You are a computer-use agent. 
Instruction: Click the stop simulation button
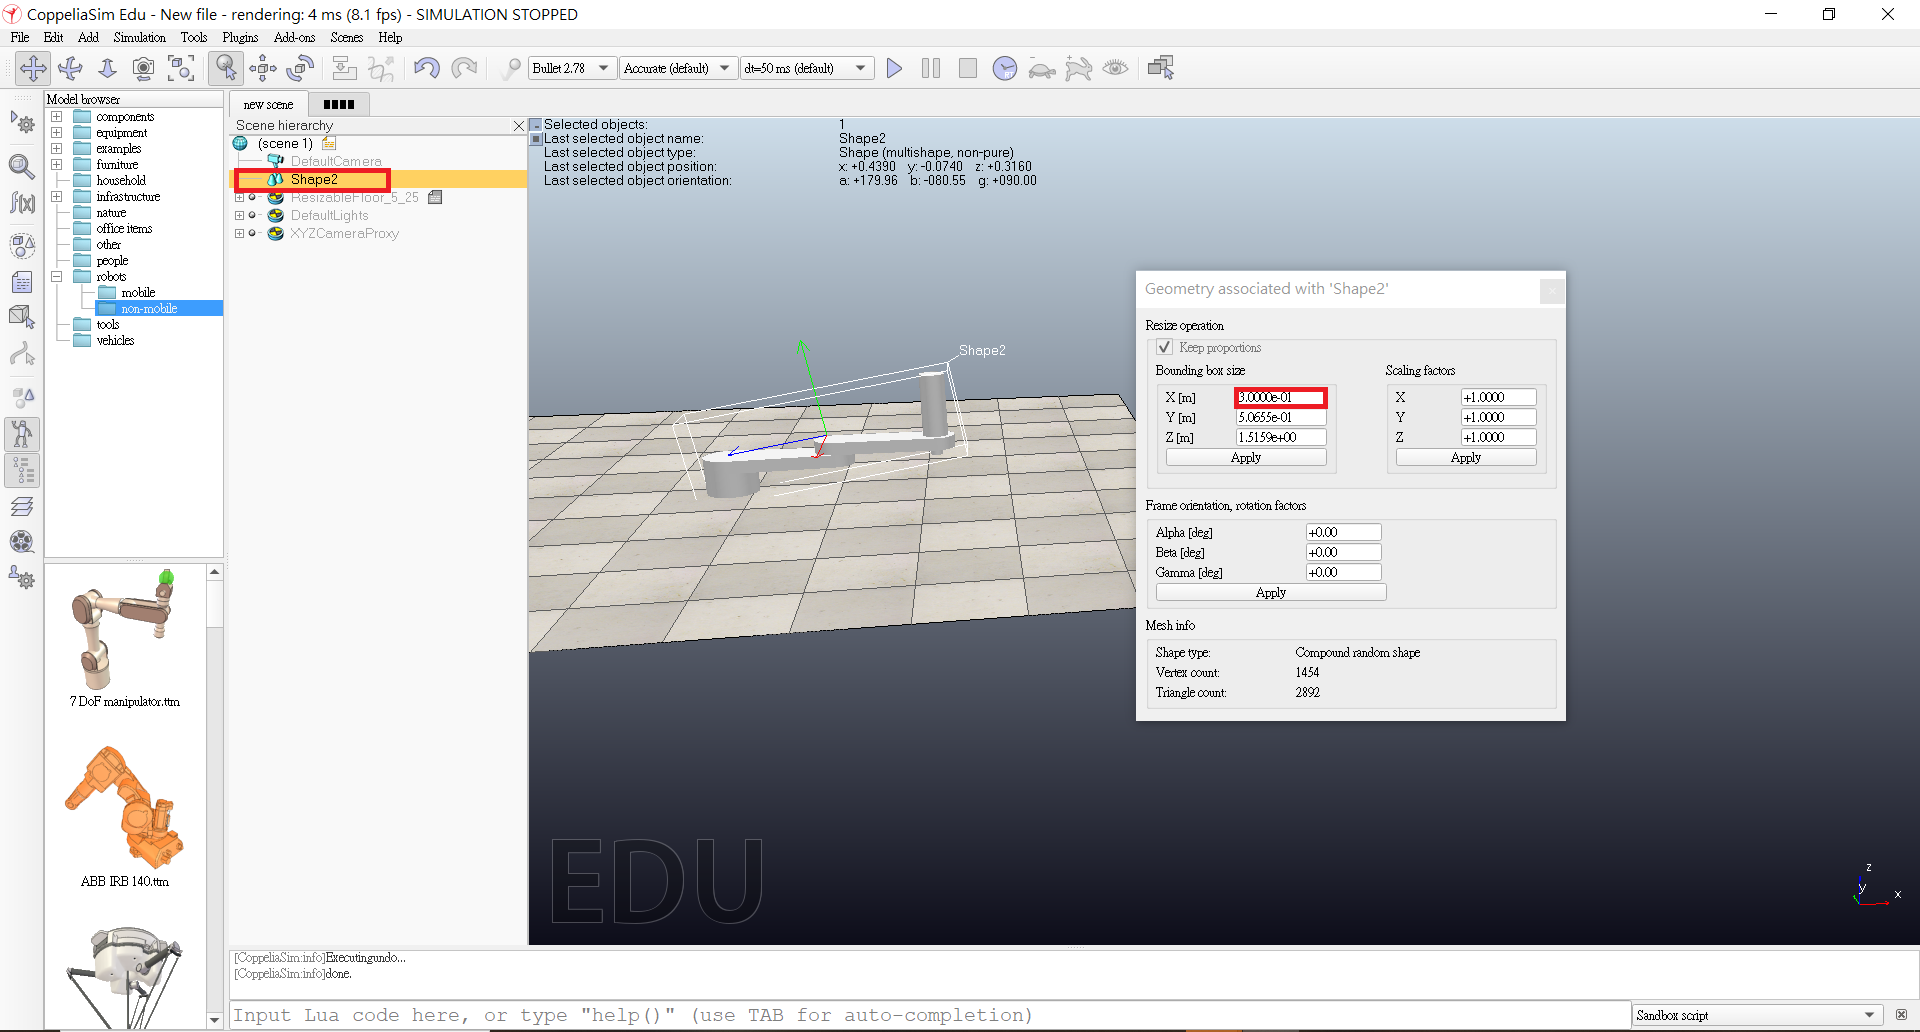pos(968,68)
